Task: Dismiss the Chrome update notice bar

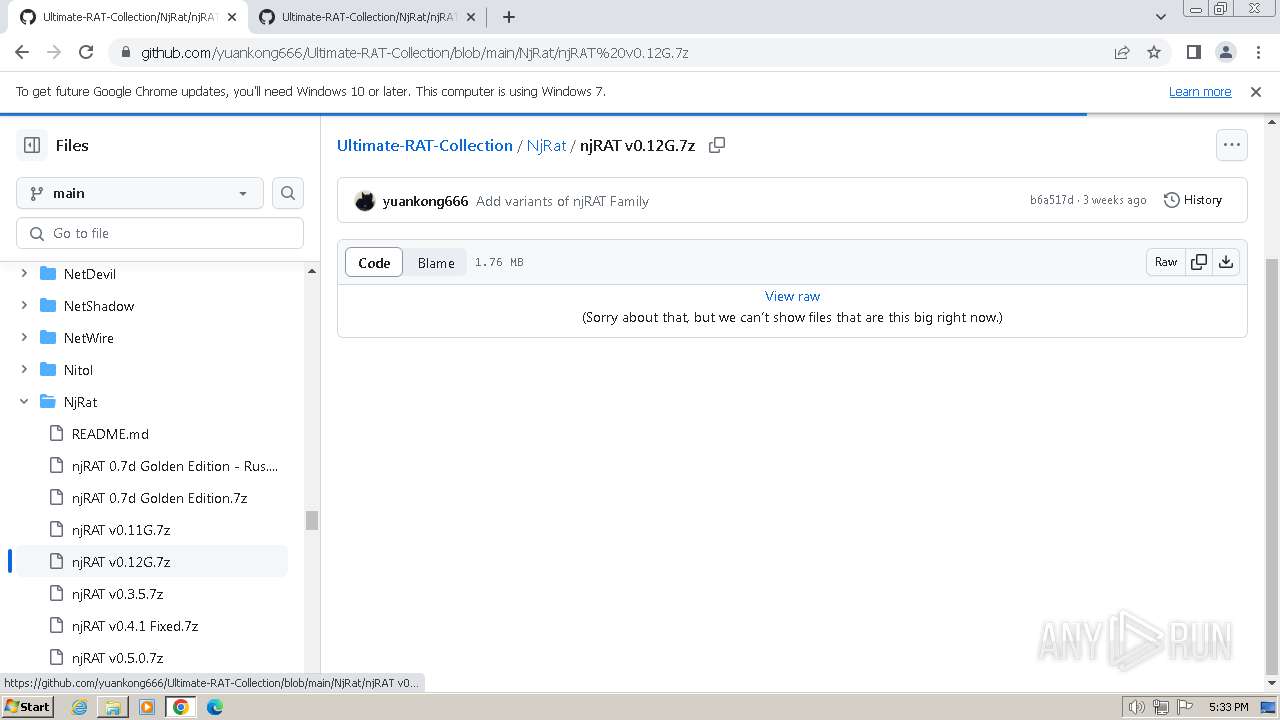Action: click(x=1256, y=91)
